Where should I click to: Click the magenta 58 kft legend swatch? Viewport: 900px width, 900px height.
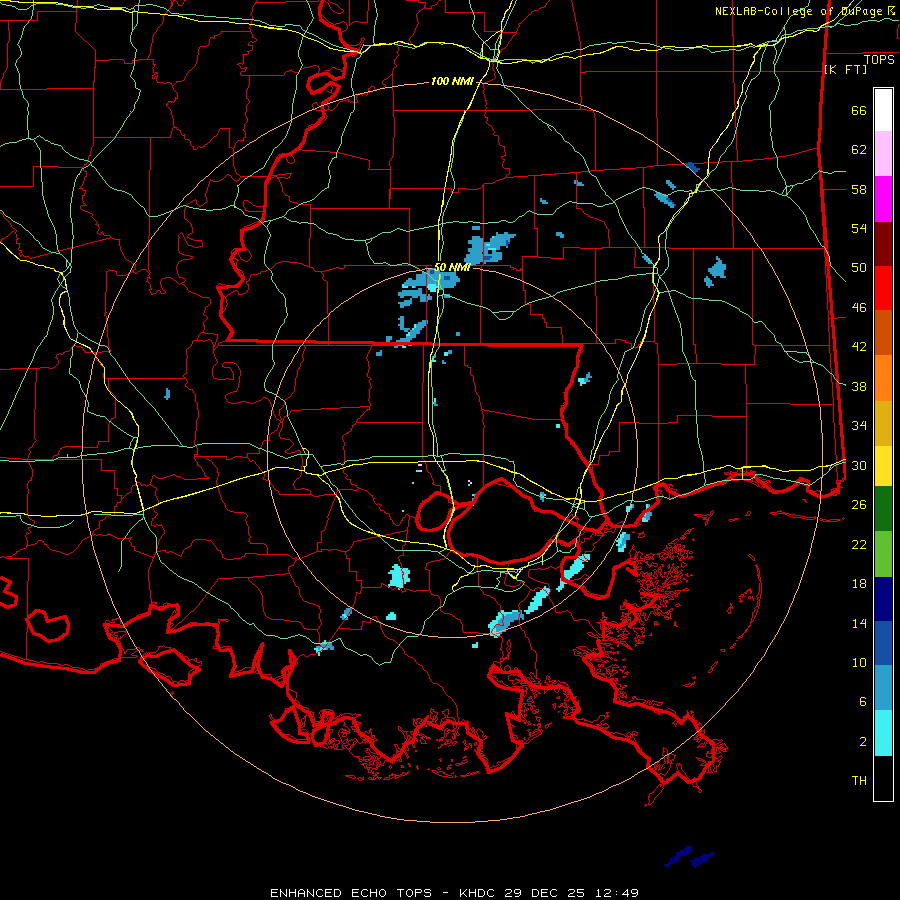883,199
